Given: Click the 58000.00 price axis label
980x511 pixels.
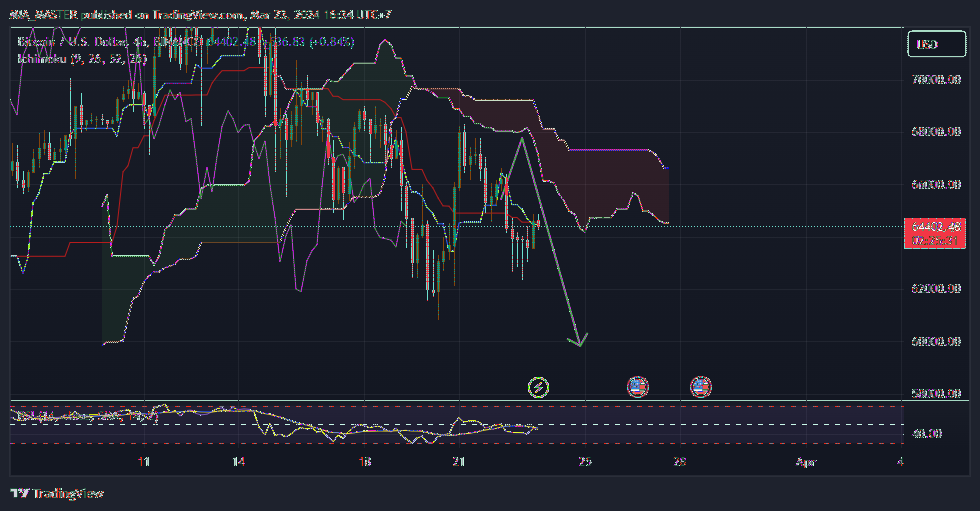Looking at the screenshot, I should tap(936, 394).
